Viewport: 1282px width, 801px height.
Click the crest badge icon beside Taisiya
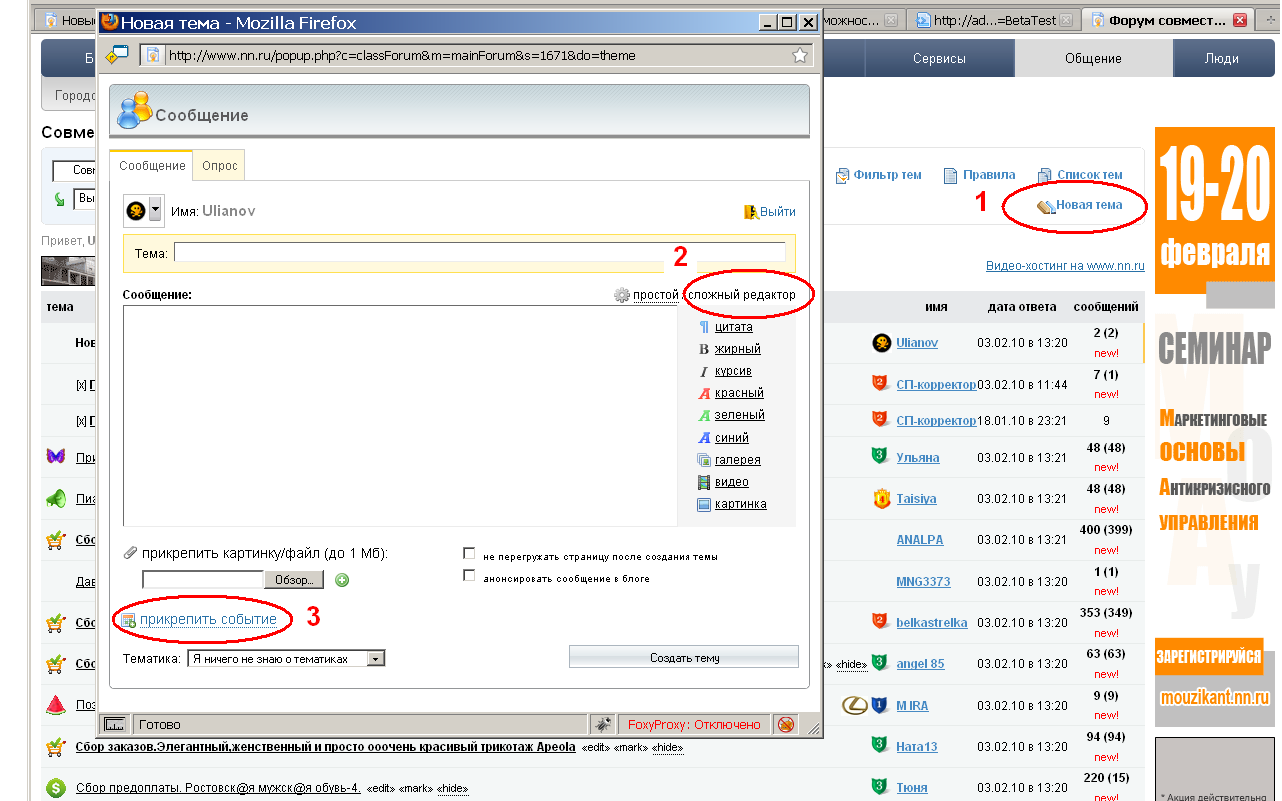click(x=881, y=498)
